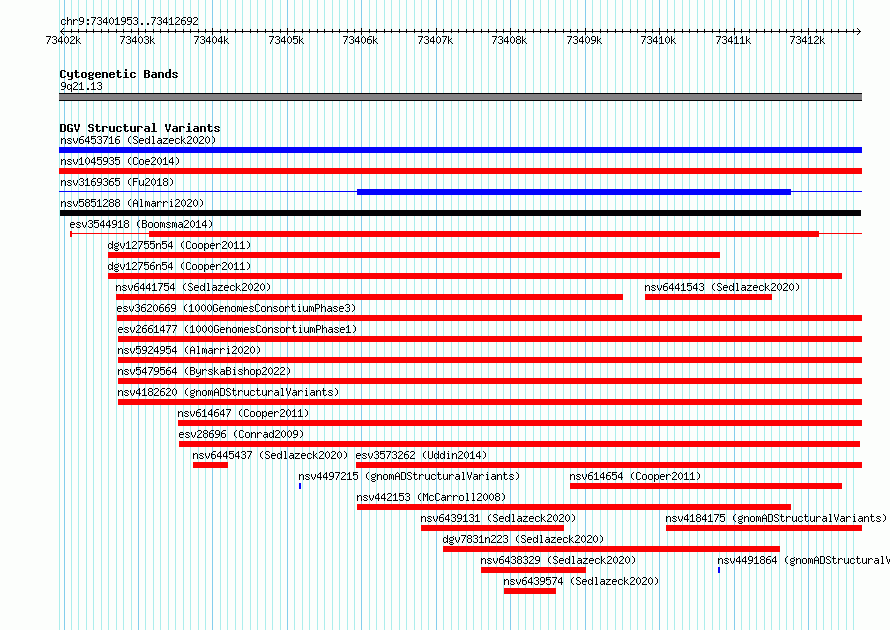This screenshot has height=630, width=890.
Task: Click the red esv28696 bar
Action: 519,444
